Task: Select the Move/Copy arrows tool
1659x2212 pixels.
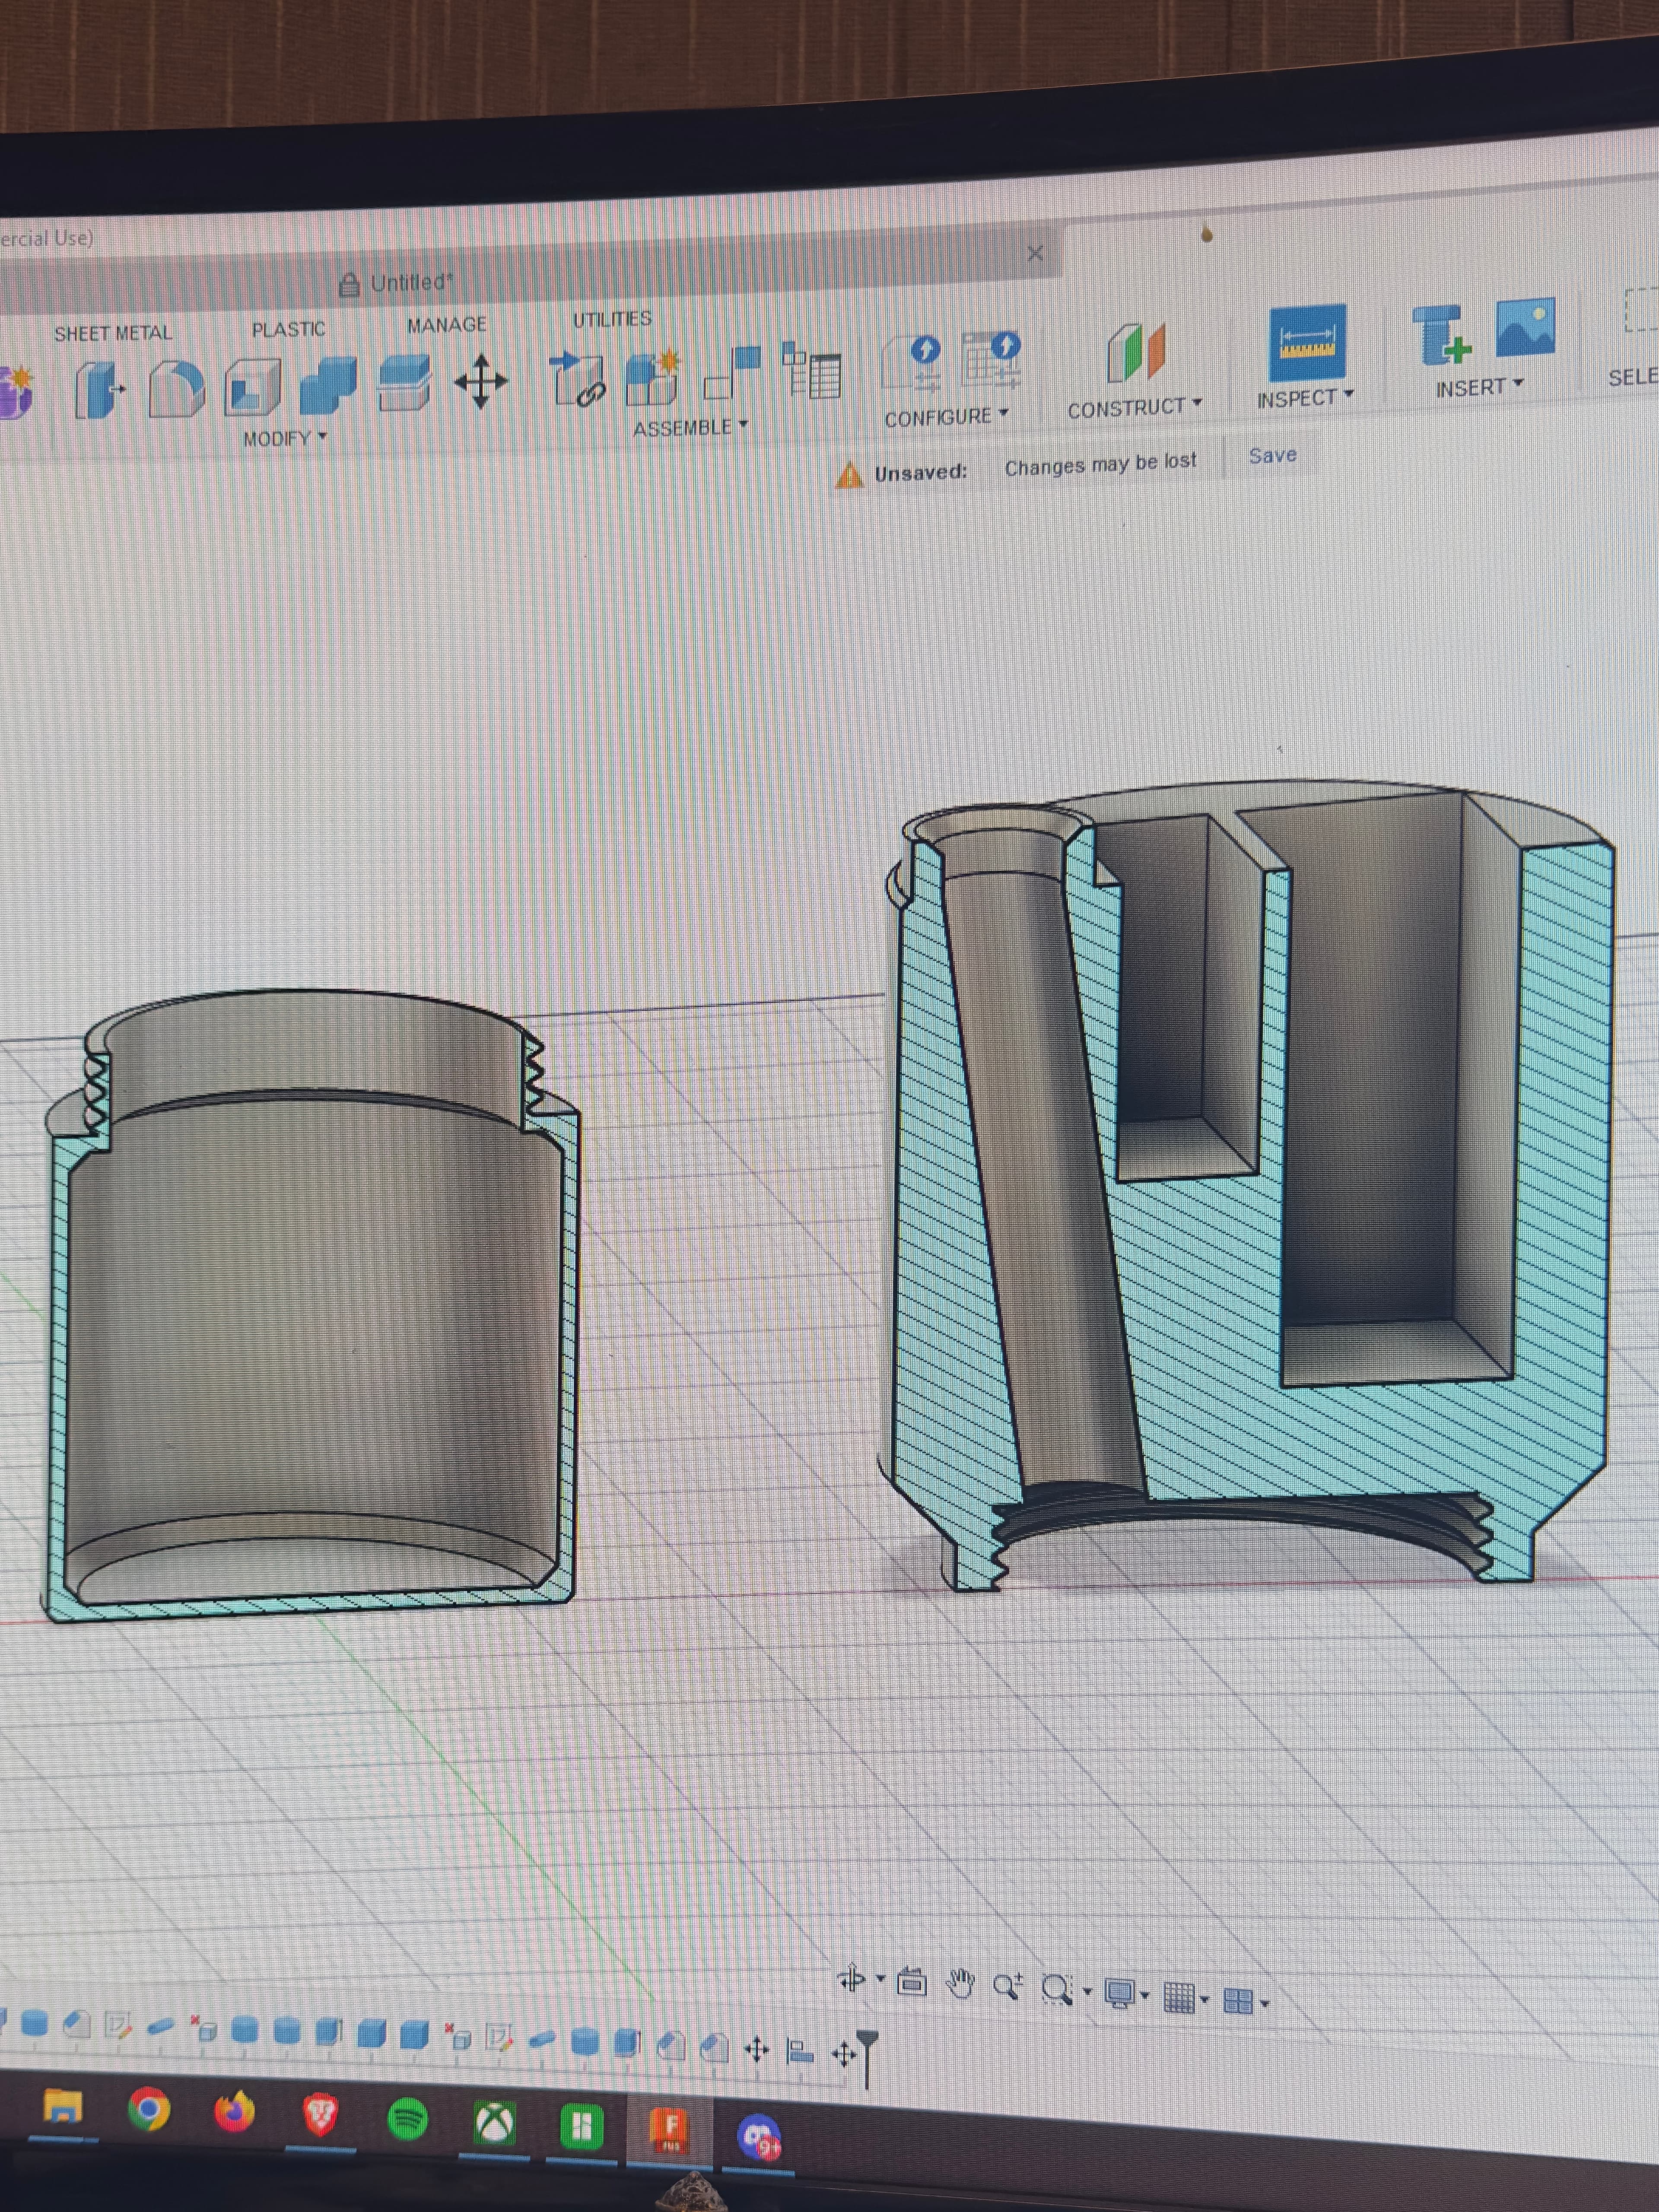Action: pos(481,381)
